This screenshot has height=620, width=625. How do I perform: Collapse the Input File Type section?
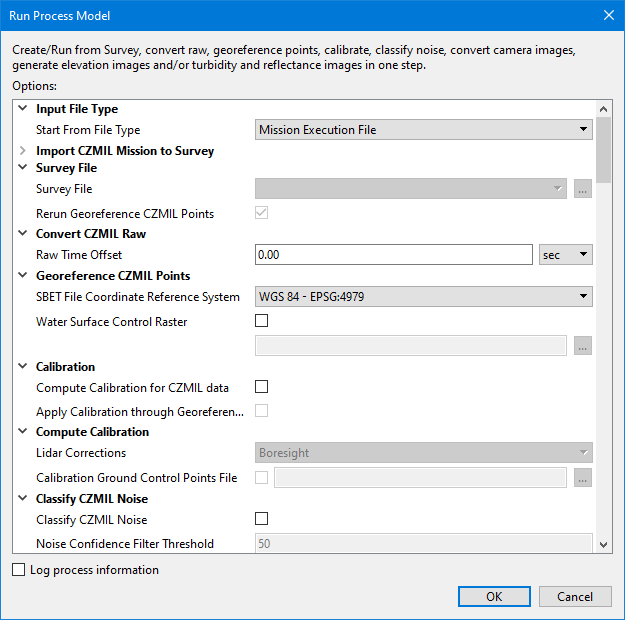24,109
